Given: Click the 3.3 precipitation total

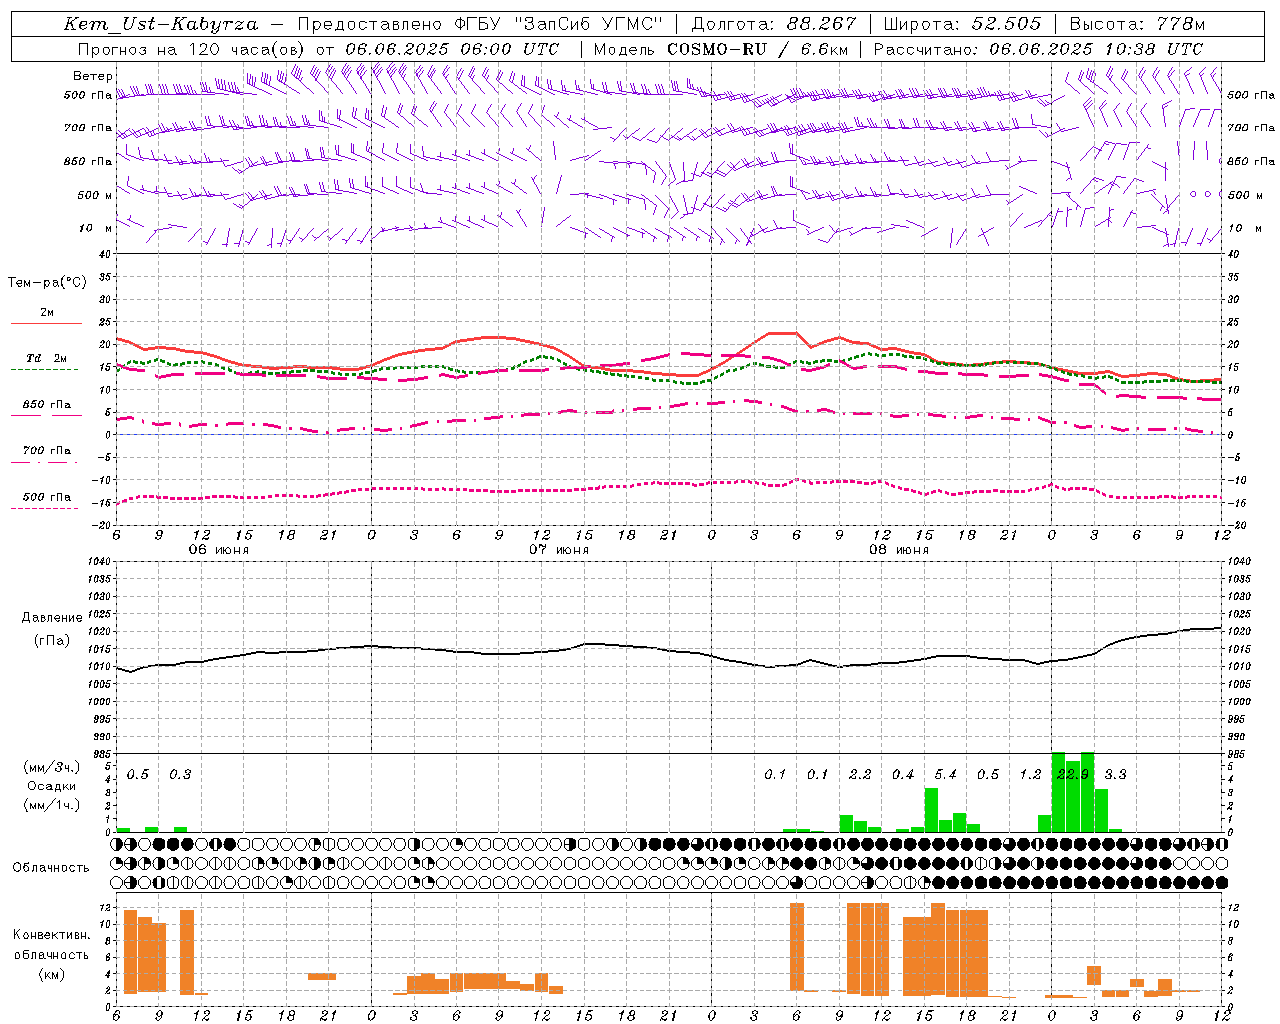Looking at the screenshot, I should coord(1115,775).
